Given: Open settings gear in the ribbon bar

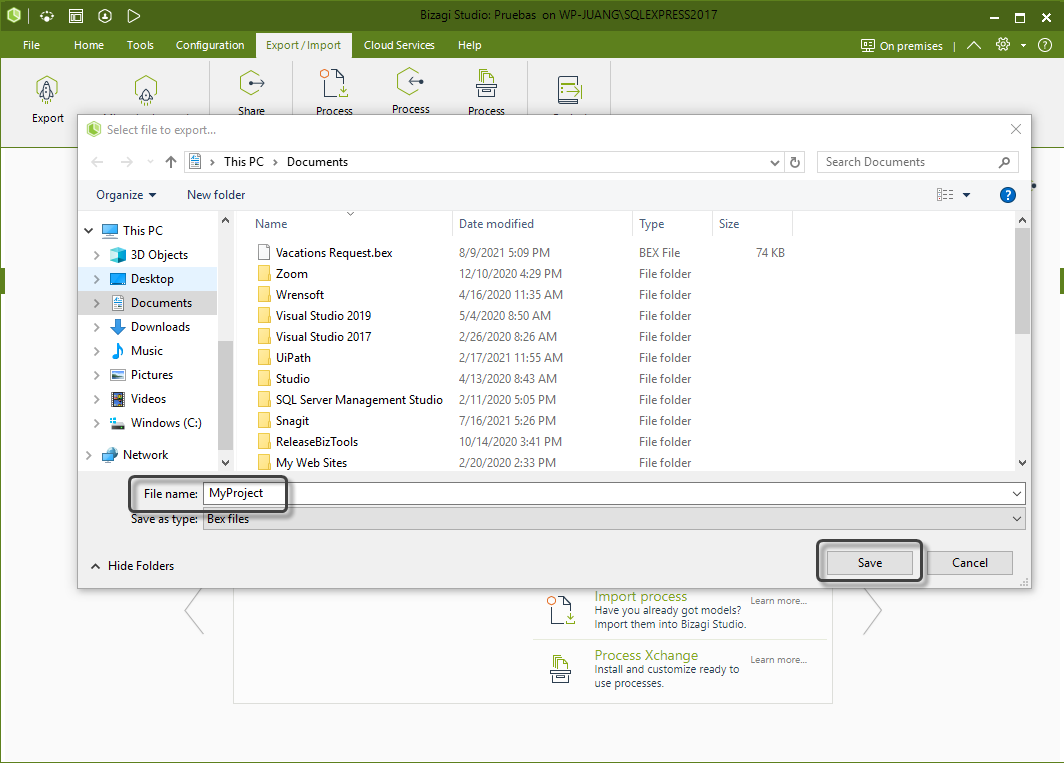Looking at the screenshot, I should tap(1003, 45).
